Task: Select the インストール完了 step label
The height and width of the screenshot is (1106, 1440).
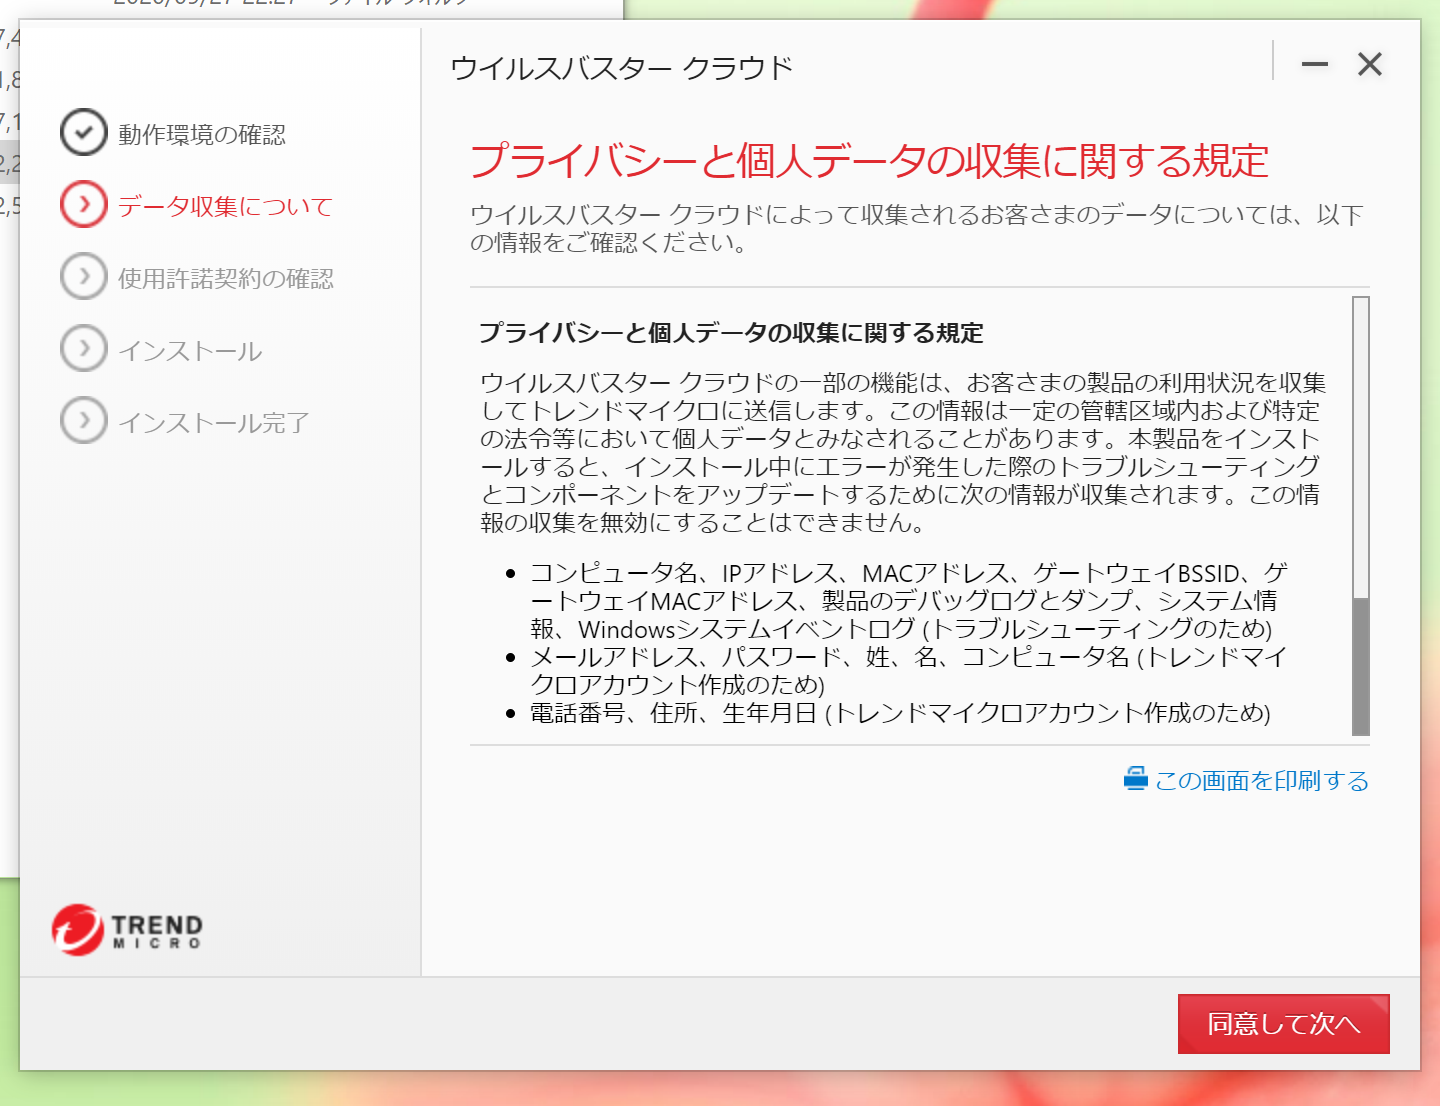Action: (x=214, y=423)
